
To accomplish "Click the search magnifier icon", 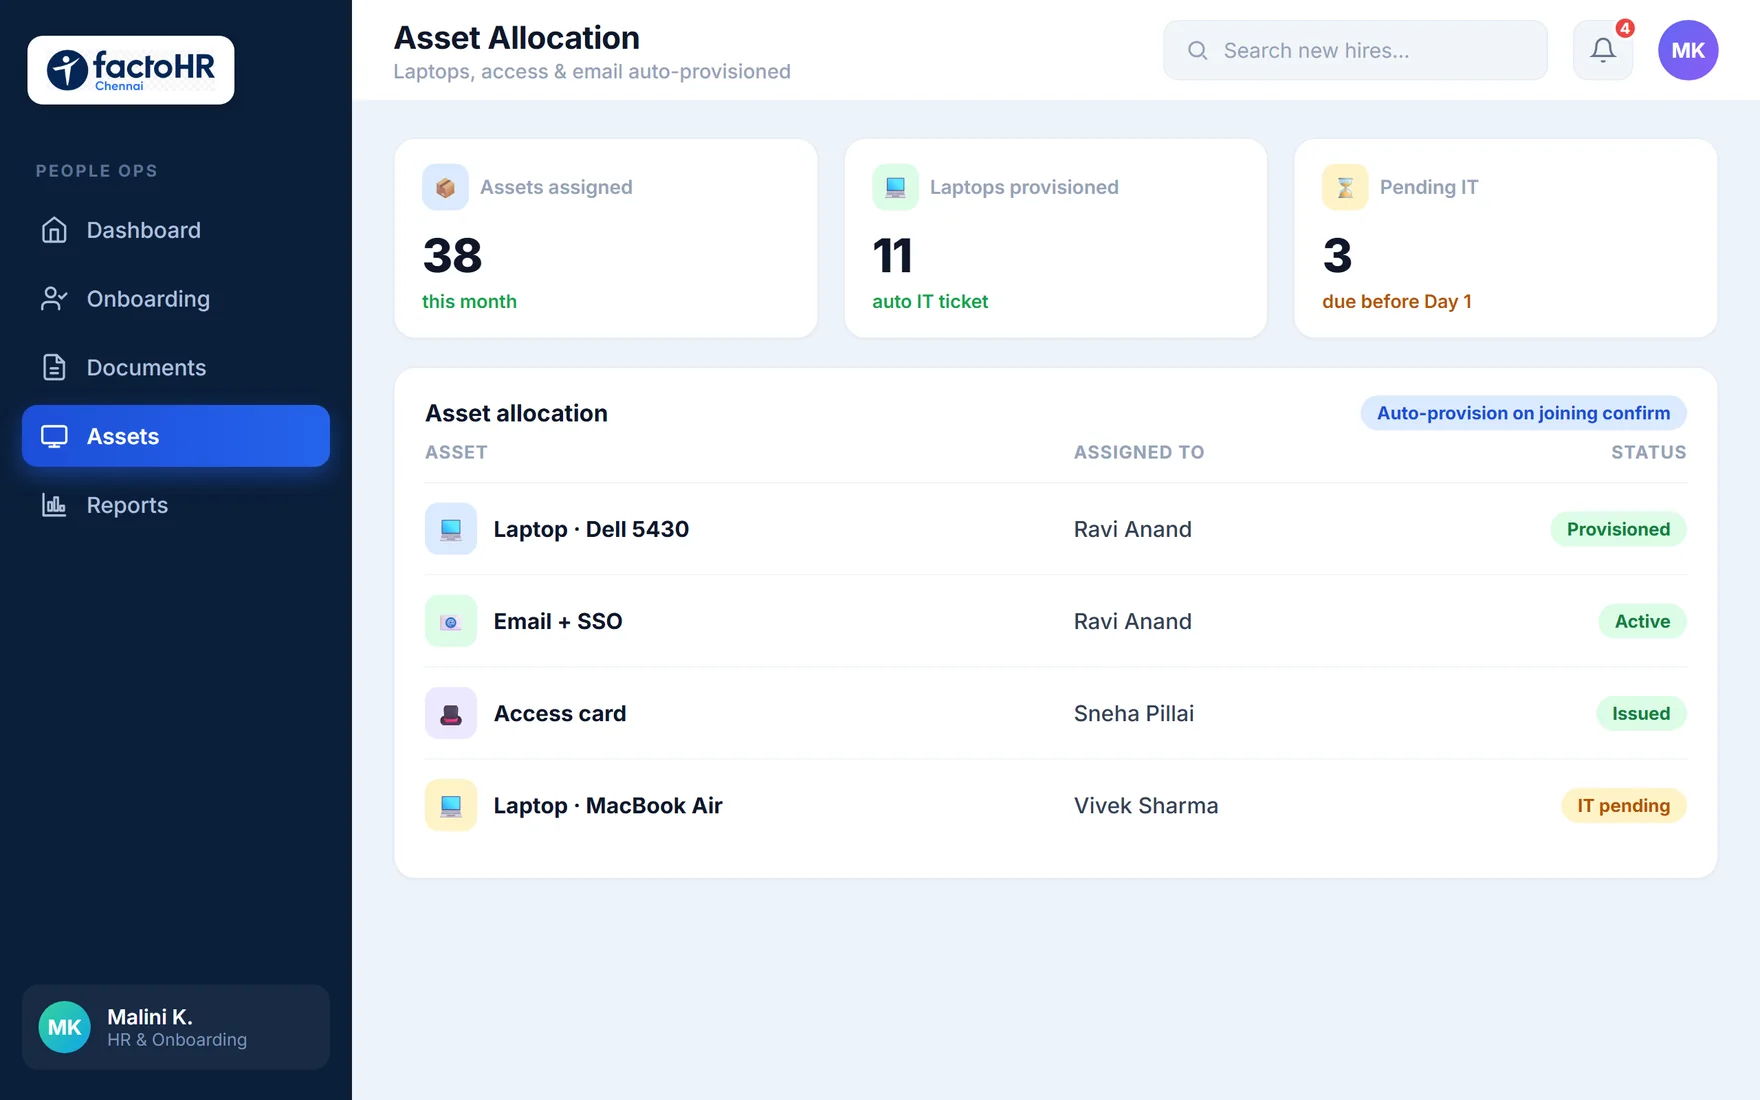I will click(x=1197, y=50).
